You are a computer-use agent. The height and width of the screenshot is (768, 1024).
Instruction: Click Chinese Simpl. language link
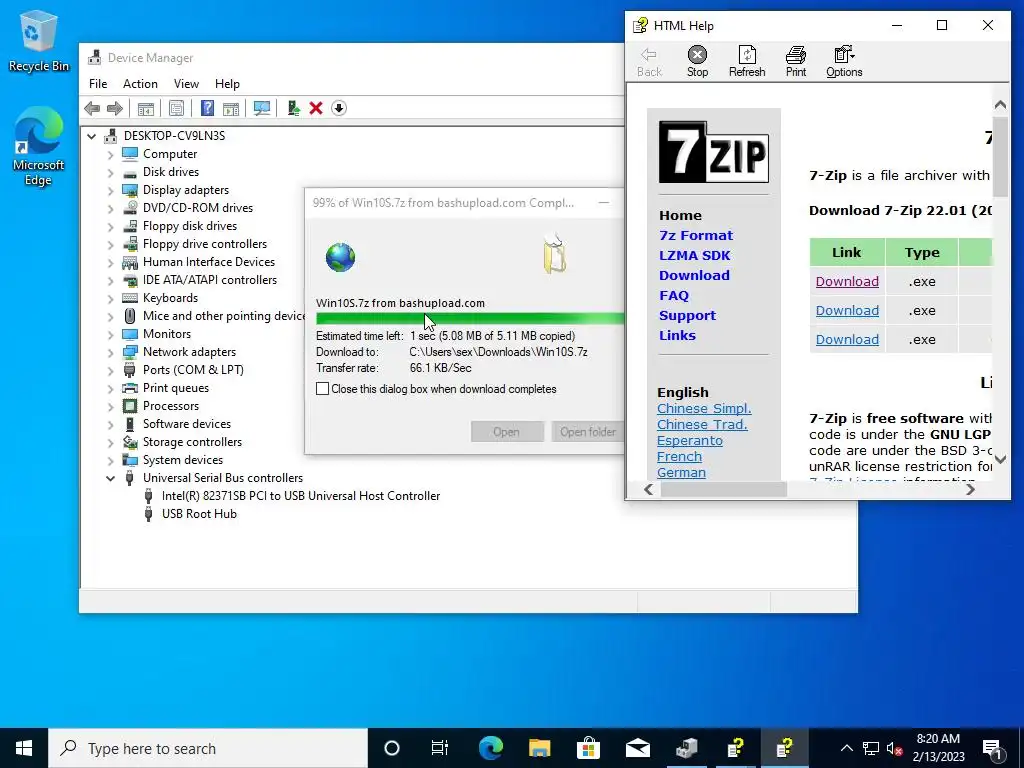[704, 408]
